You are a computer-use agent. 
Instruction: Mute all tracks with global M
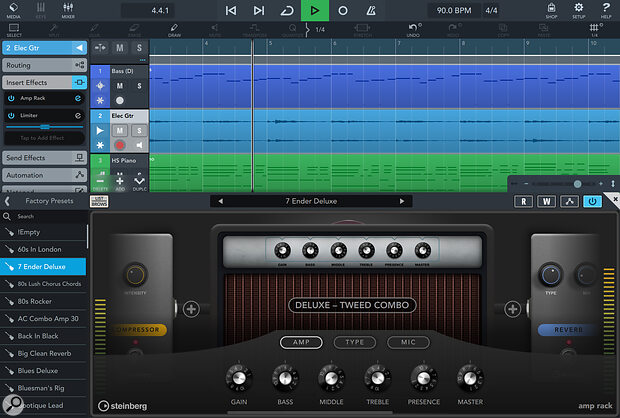coord(119,48)
